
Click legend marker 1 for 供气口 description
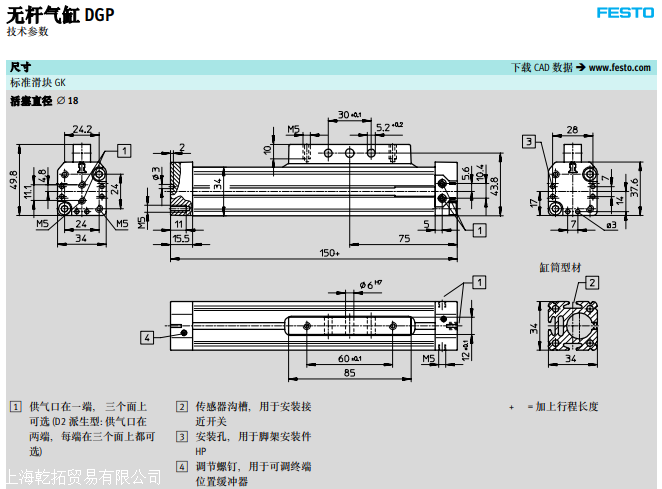(x=15, y=407)
